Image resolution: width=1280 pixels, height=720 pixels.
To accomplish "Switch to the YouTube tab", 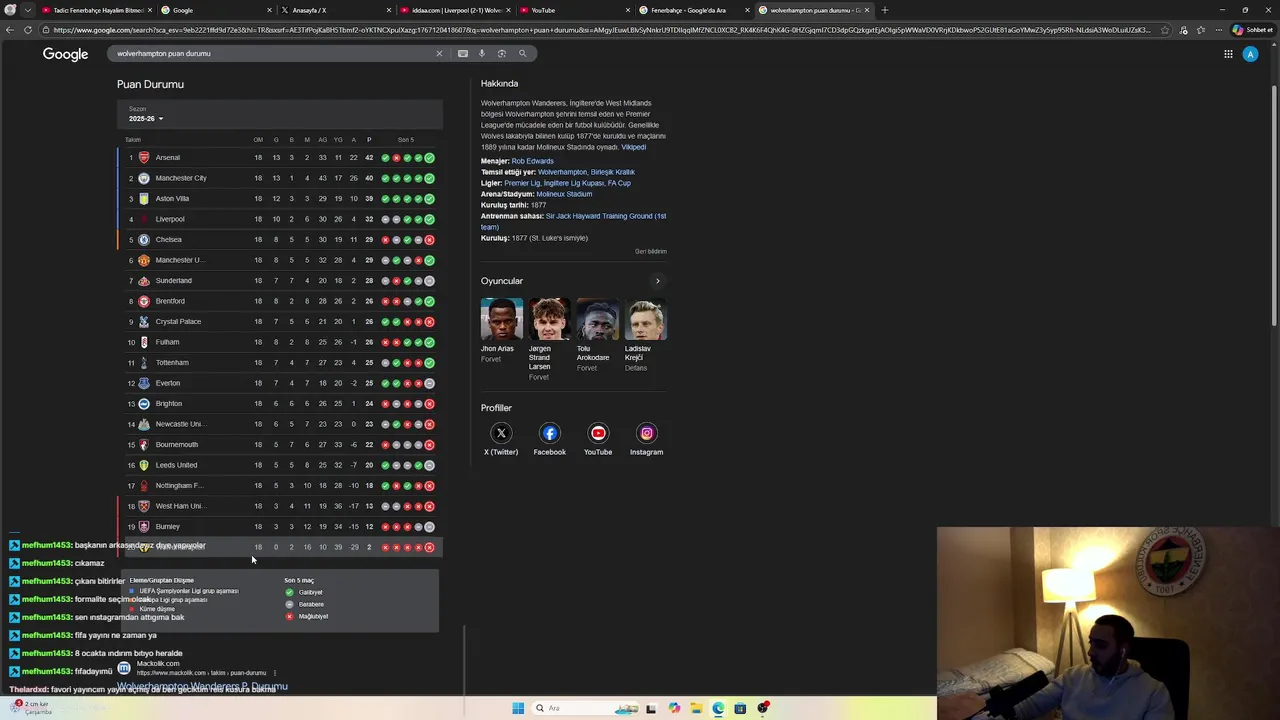I will pyautogui.click(x=575, y=10).
